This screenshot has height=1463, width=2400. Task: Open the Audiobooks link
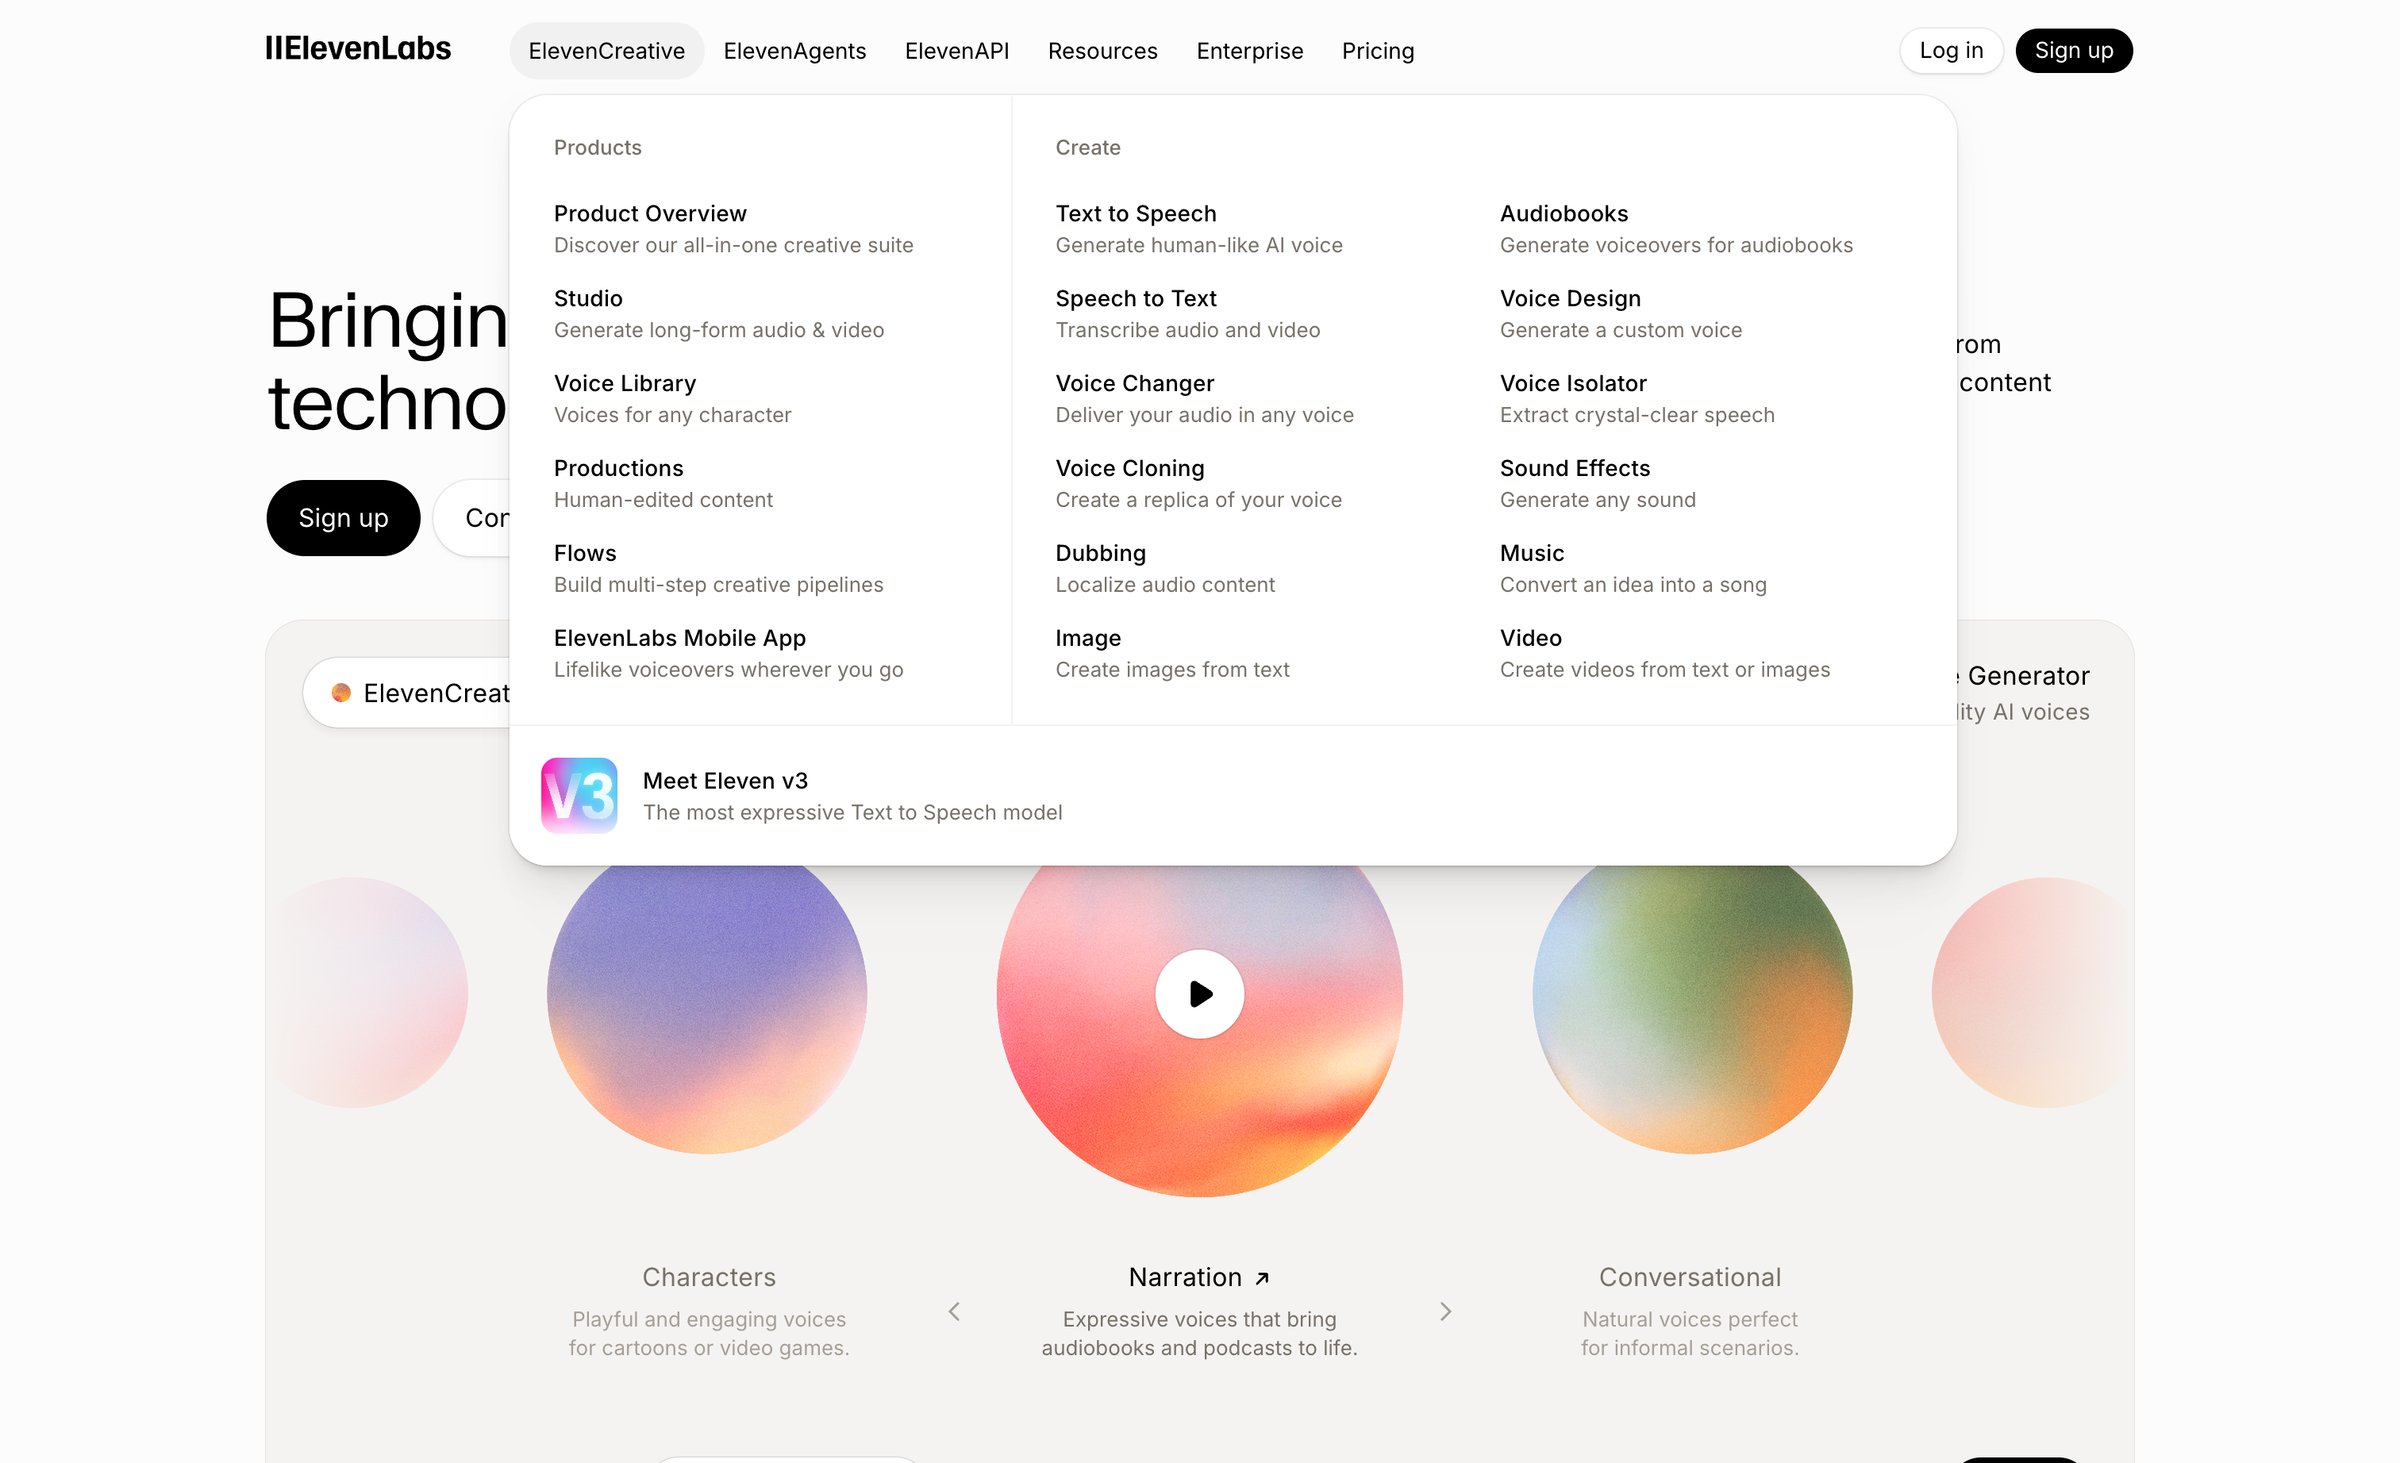coord(1676,228)
